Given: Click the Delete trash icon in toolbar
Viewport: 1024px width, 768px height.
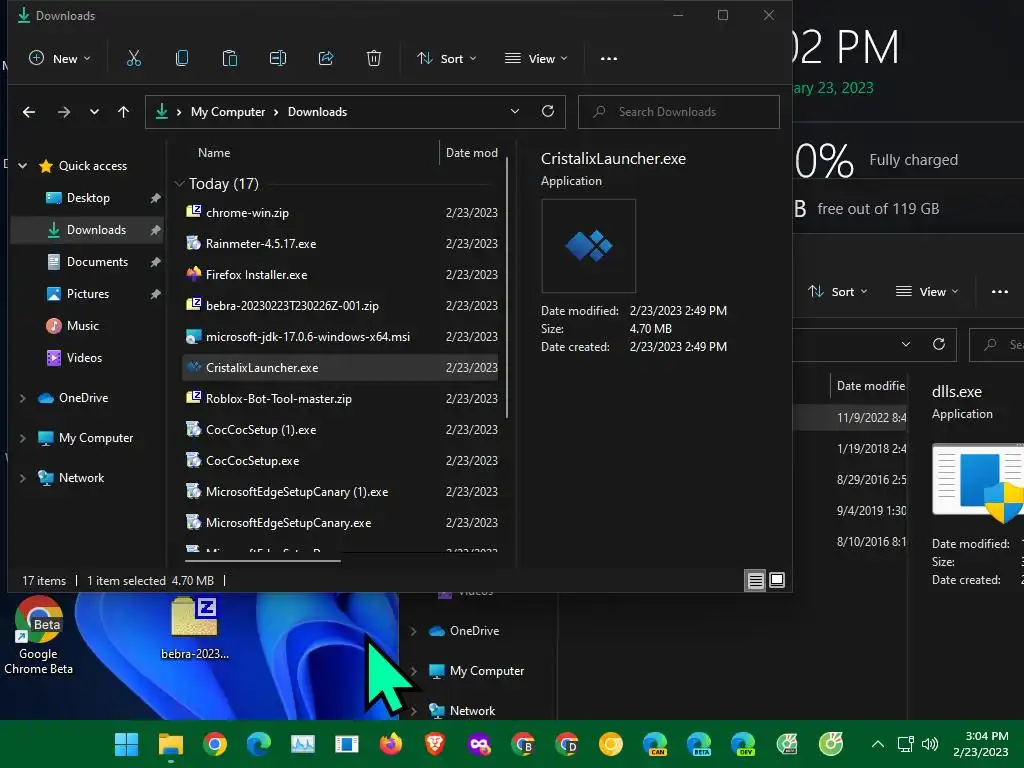Looking at the screenshot, I should pos(374,59).
